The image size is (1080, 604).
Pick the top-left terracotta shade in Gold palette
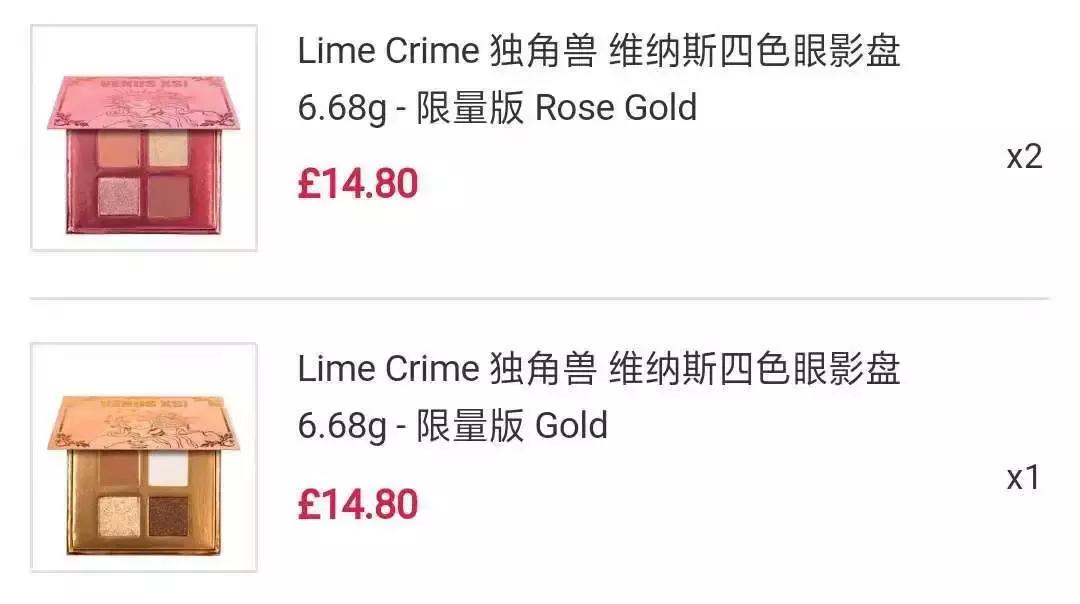[119, 469]
